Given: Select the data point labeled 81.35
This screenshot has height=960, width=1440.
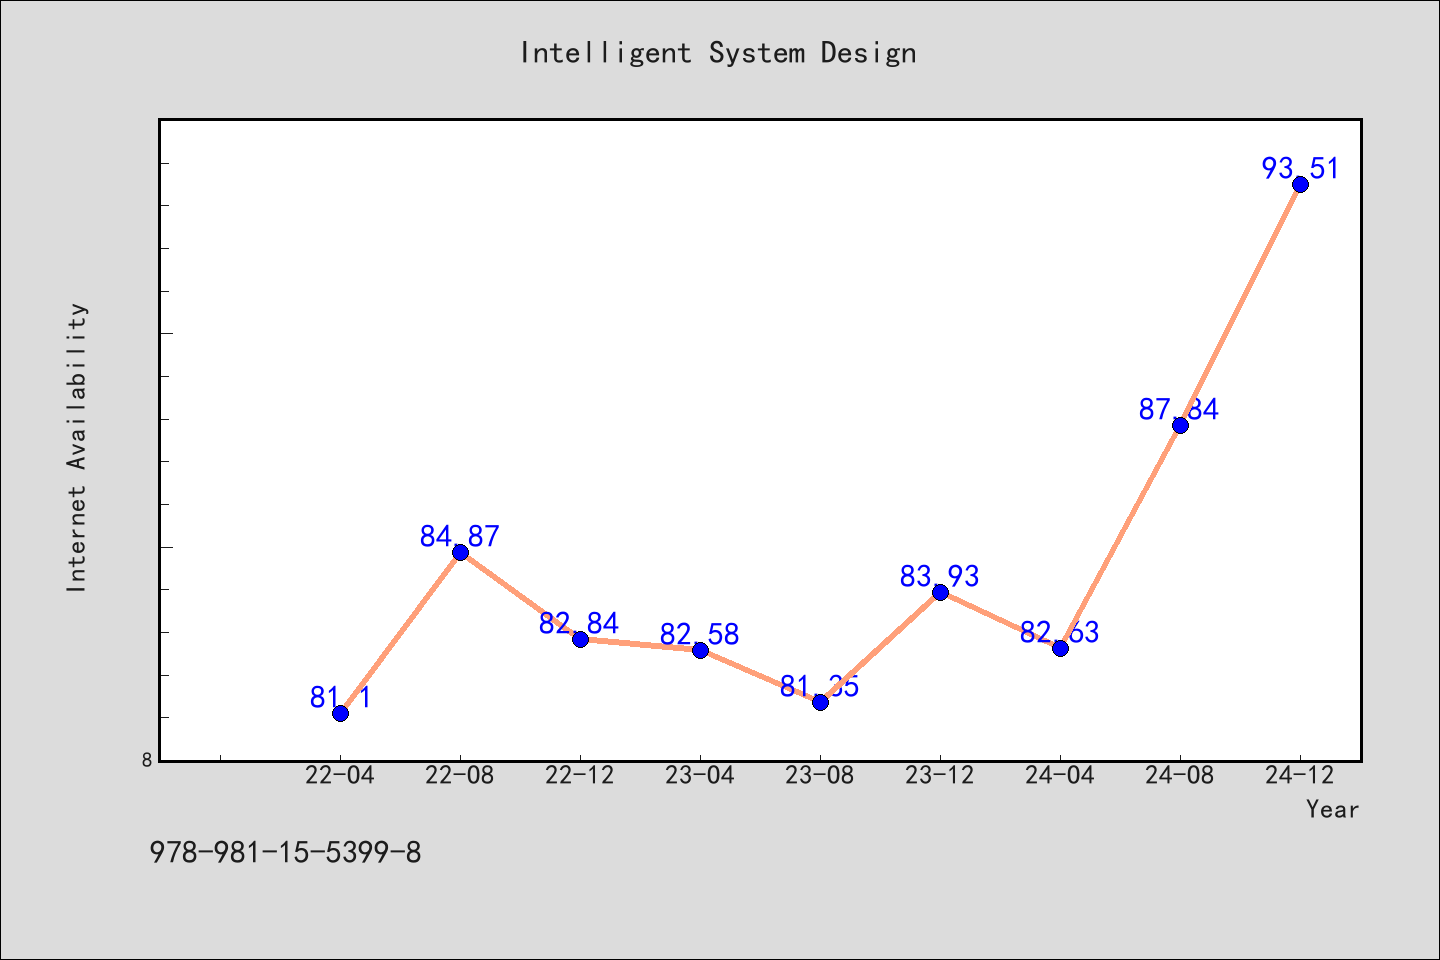Looking at the screenshot, I should click(x=820, y=702).
